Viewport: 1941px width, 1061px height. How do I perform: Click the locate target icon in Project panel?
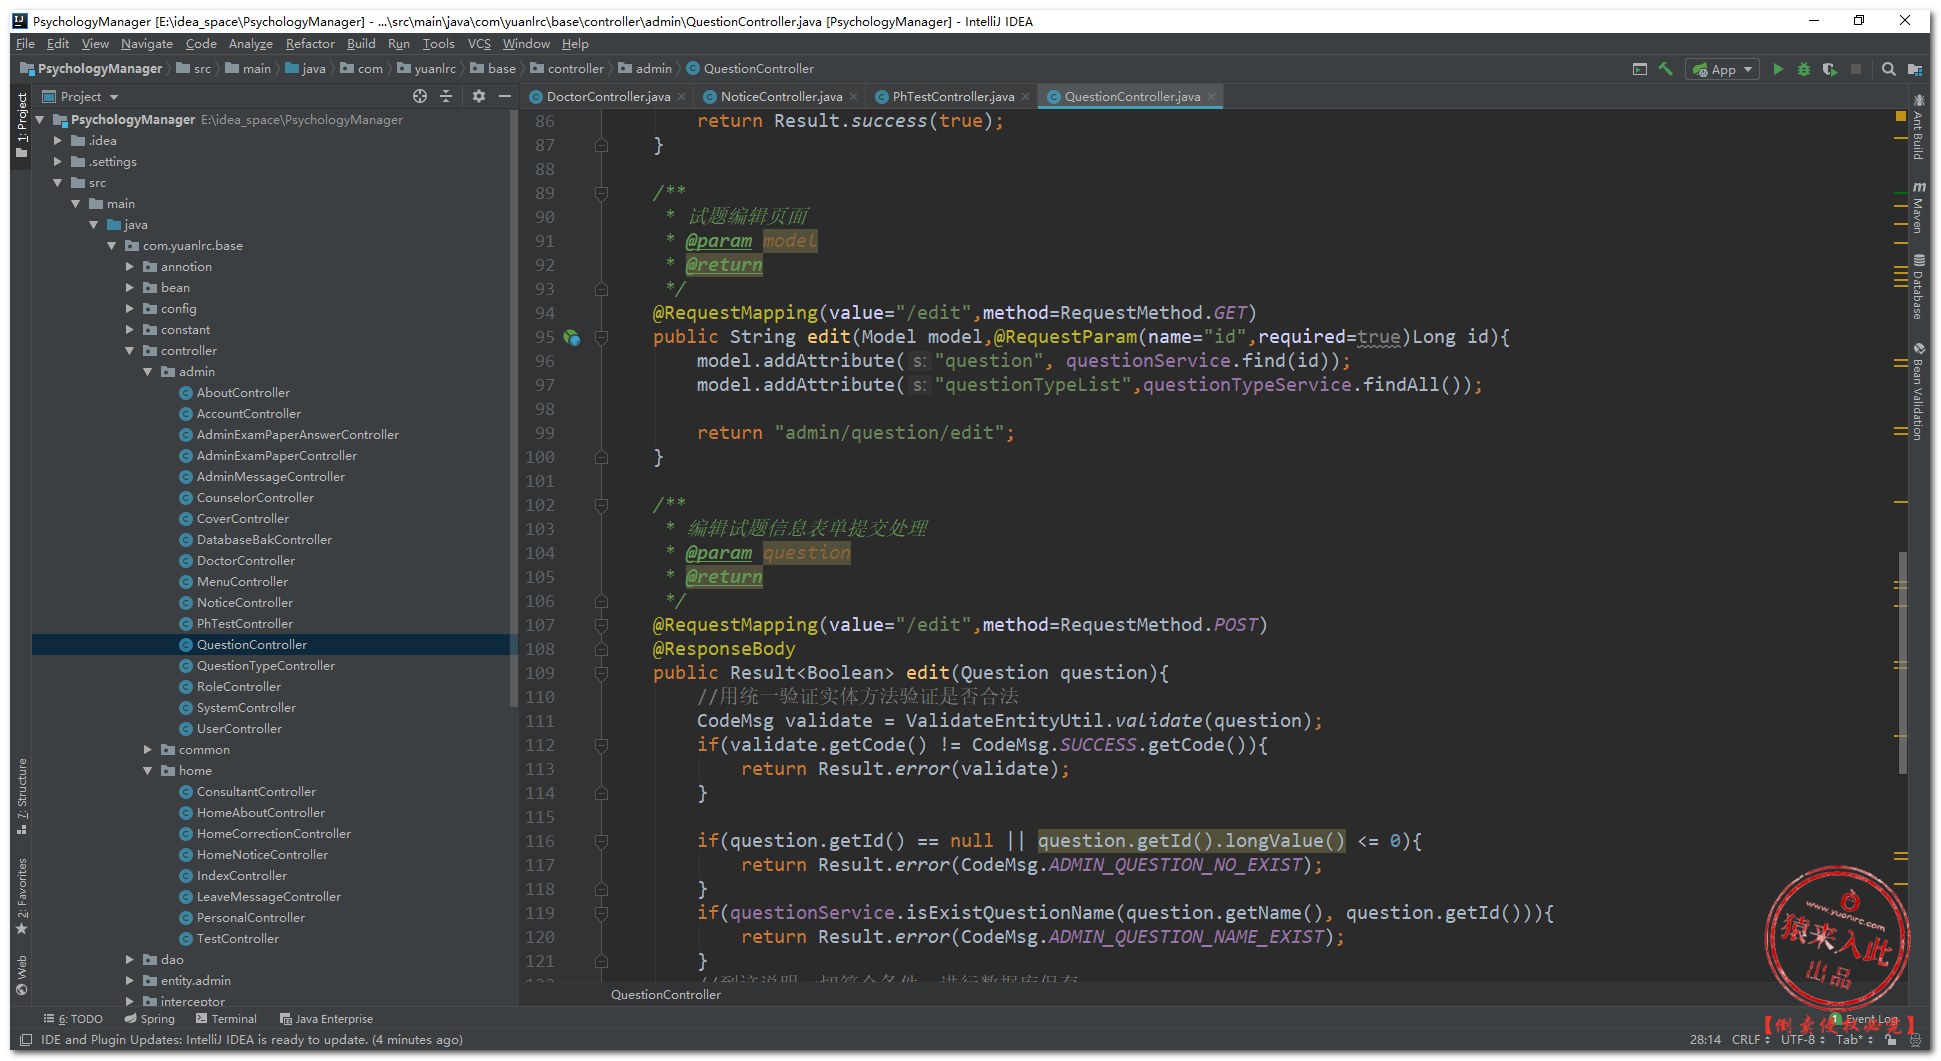(420, 96)
